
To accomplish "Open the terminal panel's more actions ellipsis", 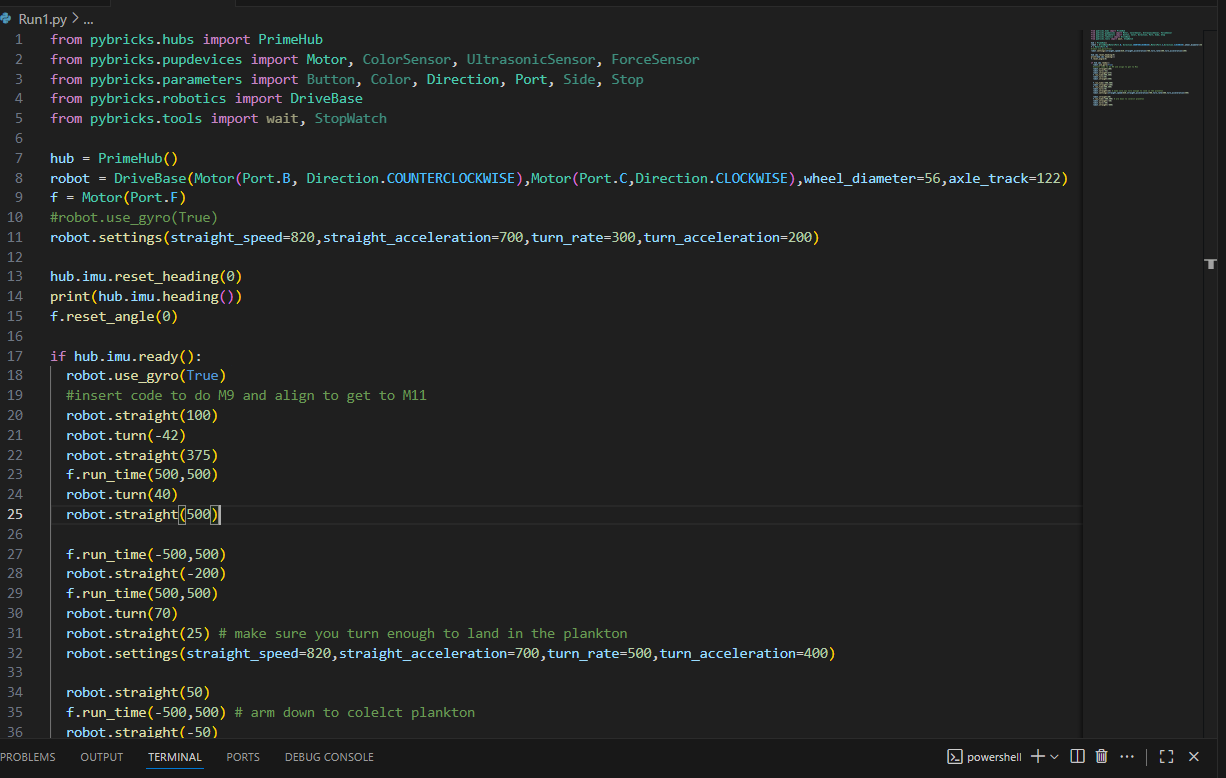I will (x=1128, y=757).
